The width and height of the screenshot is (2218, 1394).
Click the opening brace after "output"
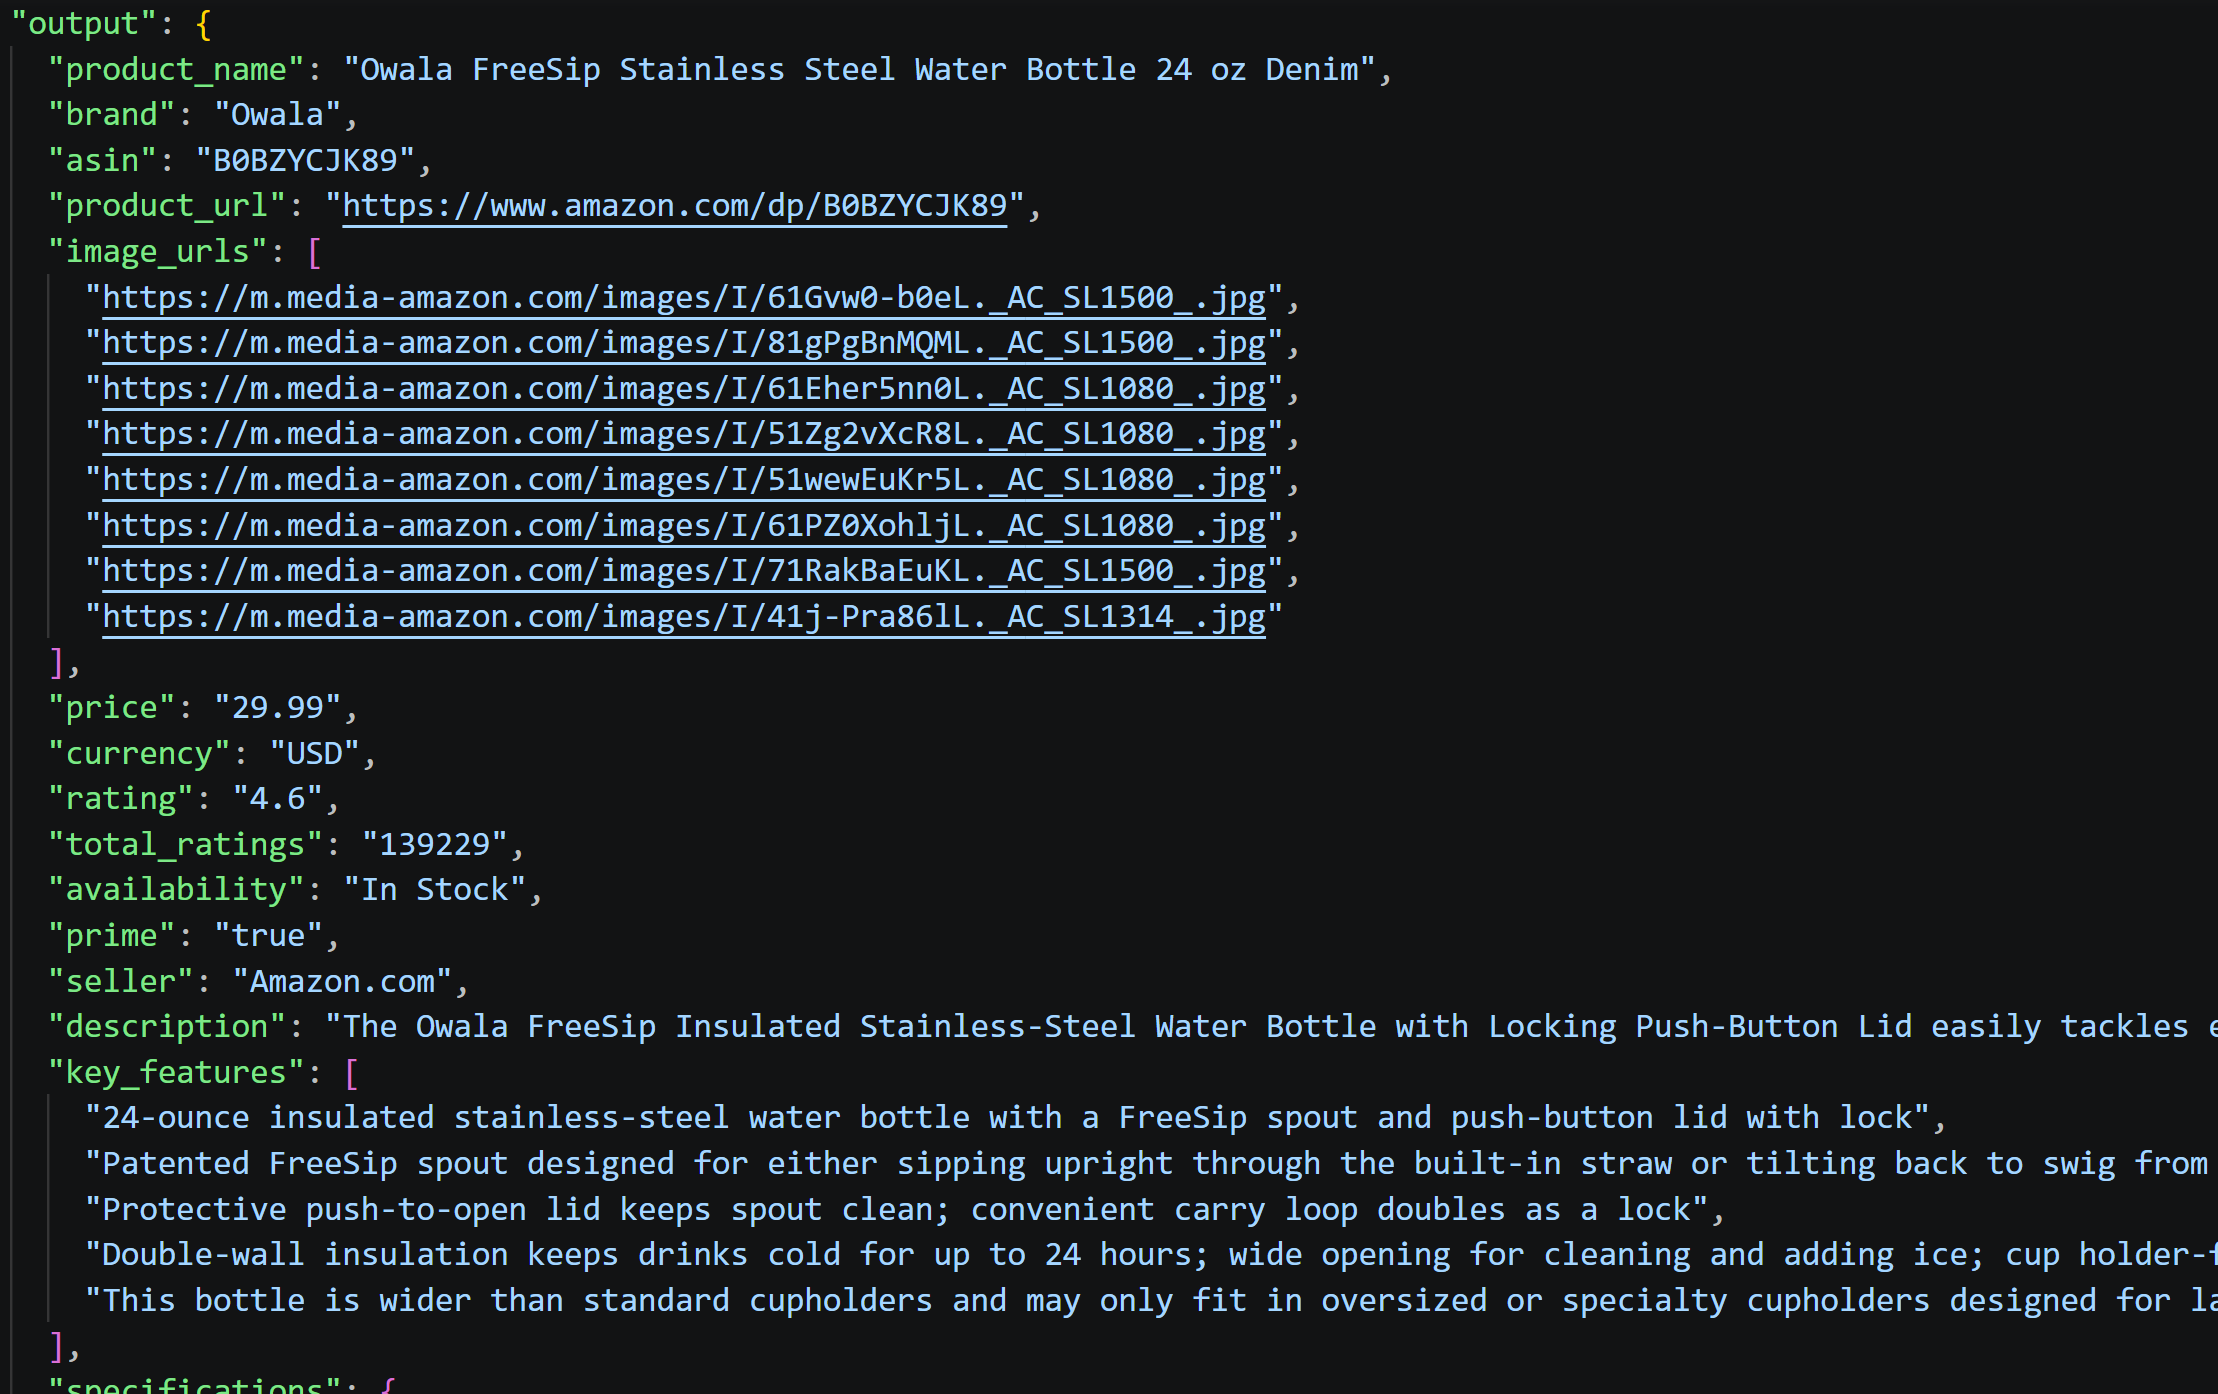[204, 24]
